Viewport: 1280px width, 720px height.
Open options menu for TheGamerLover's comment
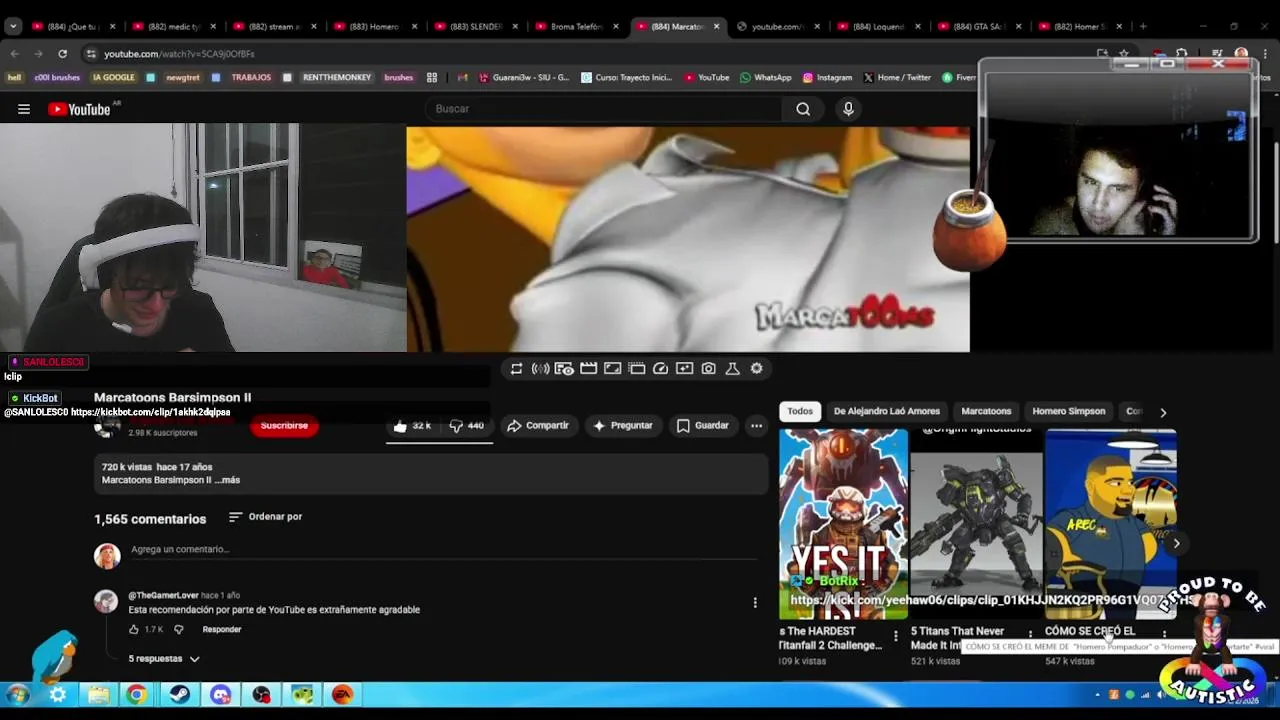point(755,602)
